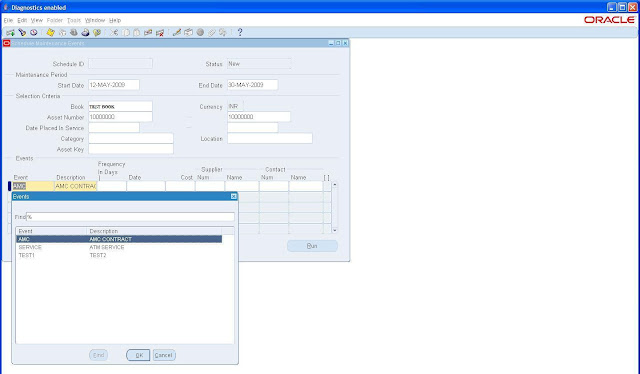Click the scroll down arrow of events grid
Viewport: 640px width, 374px height.
click(x=335, y=230)
